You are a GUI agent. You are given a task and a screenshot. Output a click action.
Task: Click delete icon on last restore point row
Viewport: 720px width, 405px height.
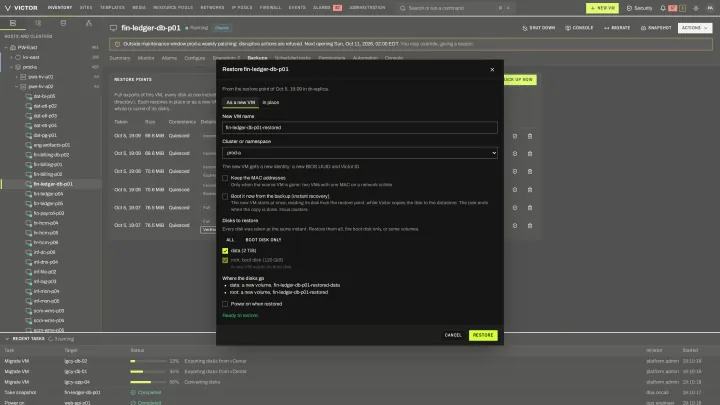530,225
